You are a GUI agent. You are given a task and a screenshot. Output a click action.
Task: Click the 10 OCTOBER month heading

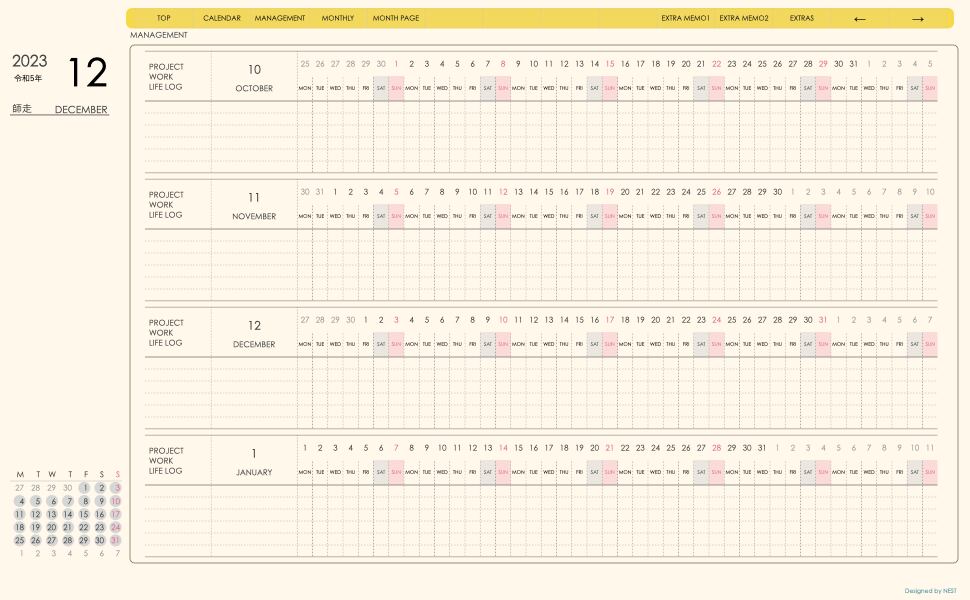pos(254,78)
